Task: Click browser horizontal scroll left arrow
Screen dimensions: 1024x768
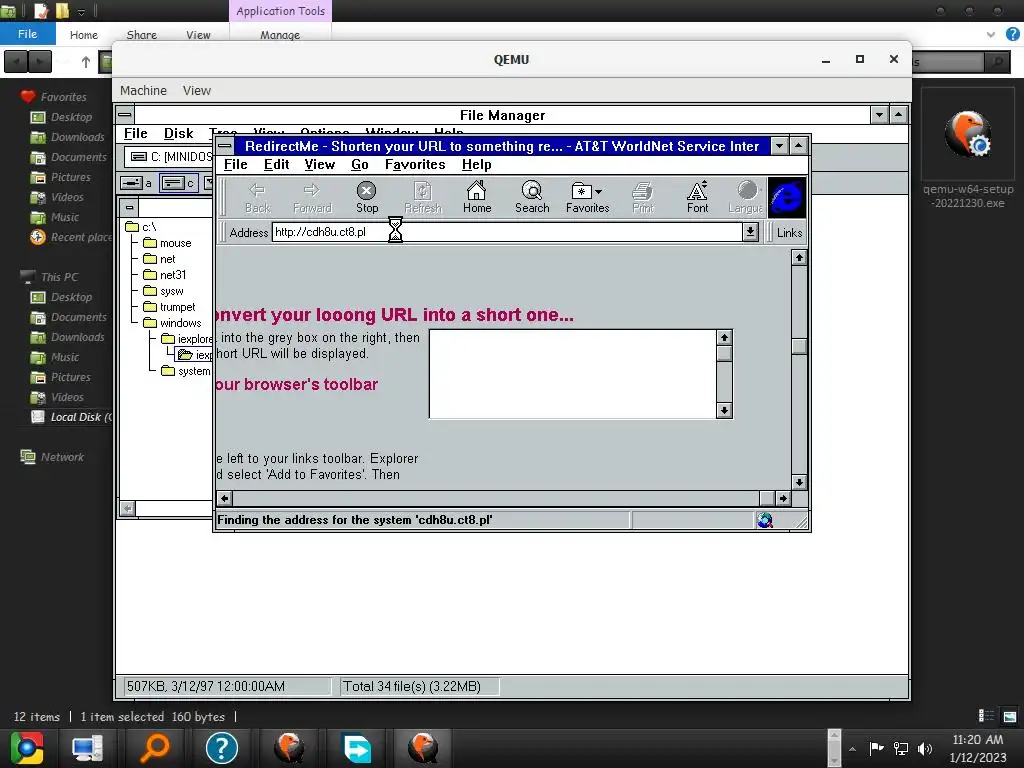Action: pyautogui.click(x=225, y=498)
